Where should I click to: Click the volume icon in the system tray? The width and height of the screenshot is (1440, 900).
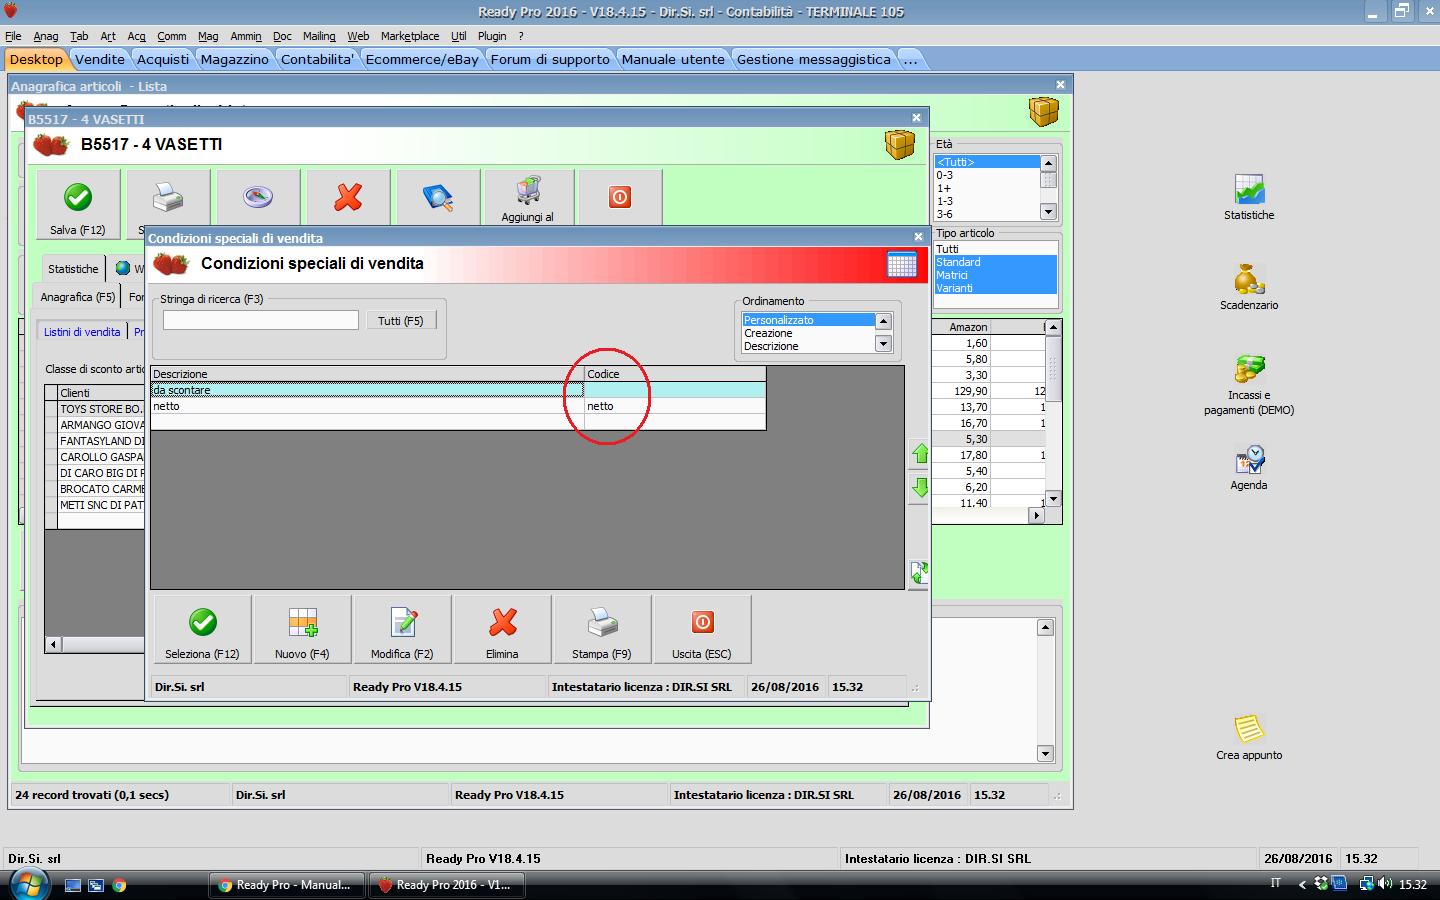(x=1385, y=884)
